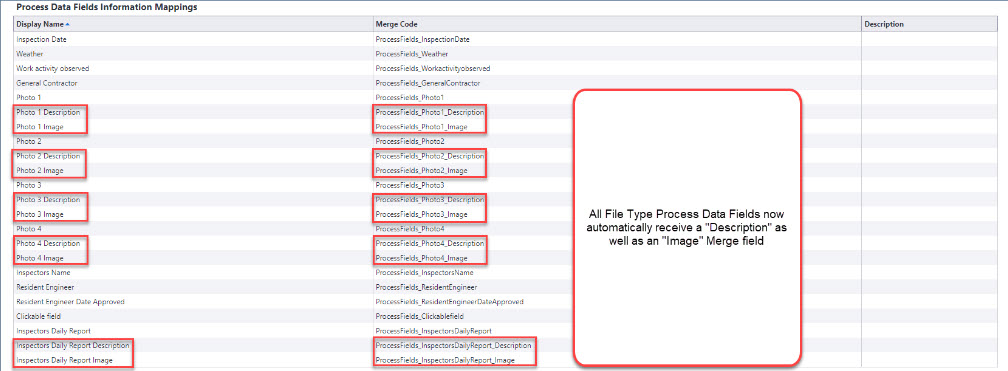Viewport: 1008px width, 371px height.
Task: Select the General Contractor display name
Action: pyautogui.click(x=47, y=83)
